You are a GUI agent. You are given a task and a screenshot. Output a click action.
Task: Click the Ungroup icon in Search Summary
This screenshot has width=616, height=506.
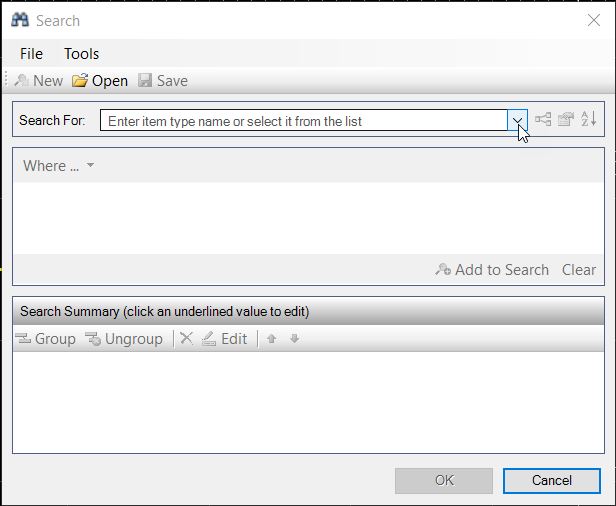(93, 339)
